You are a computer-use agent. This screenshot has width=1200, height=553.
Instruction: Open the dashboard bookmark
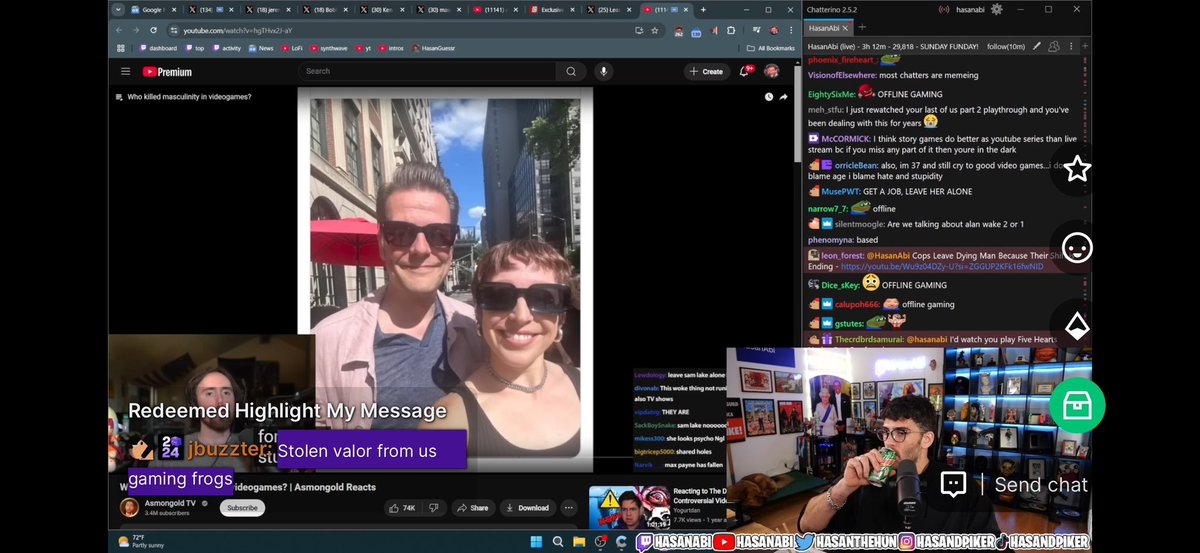(158, 48)
